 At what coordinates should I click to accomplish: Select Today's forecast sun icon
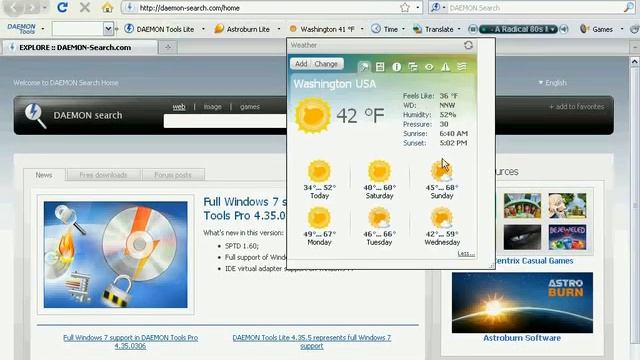pos(319,171)
